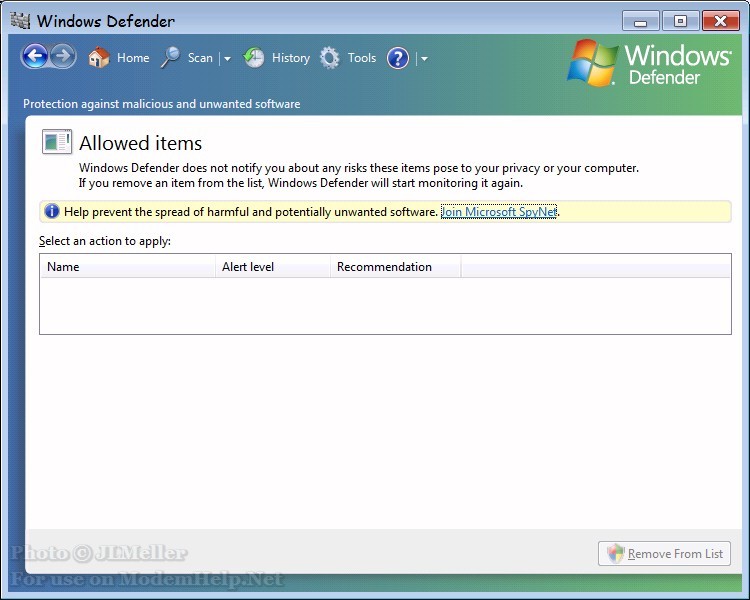Expand the Scan options dropdown arrow
Image resolution: width=750 pixels, height=600 pixels.
point(227,59)
